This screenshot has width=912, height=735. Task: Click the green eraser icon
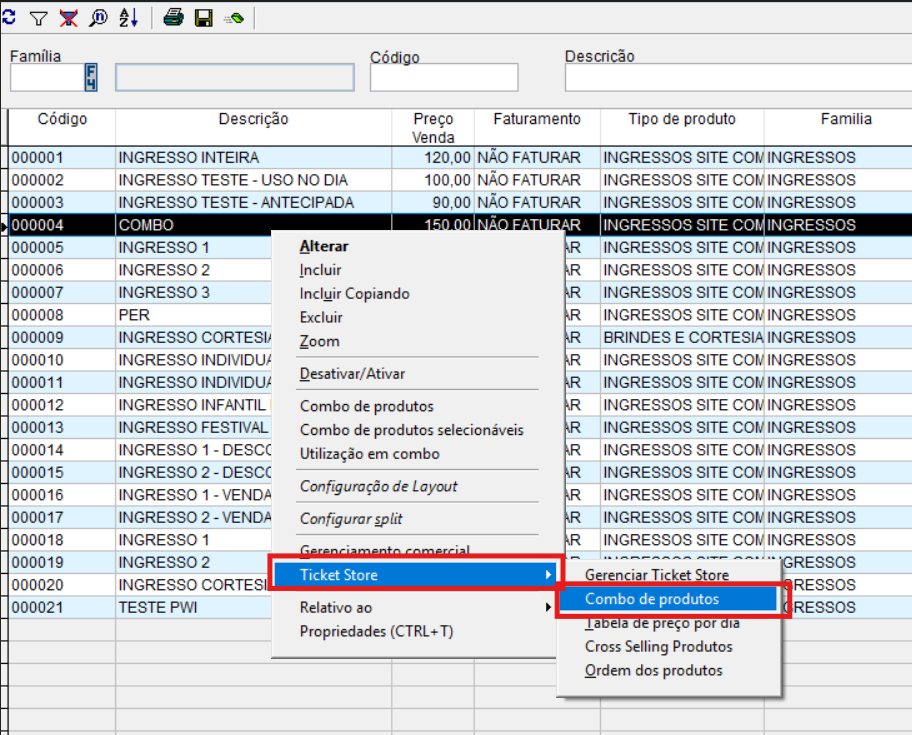pyautogui.click(x=233, y=17)
